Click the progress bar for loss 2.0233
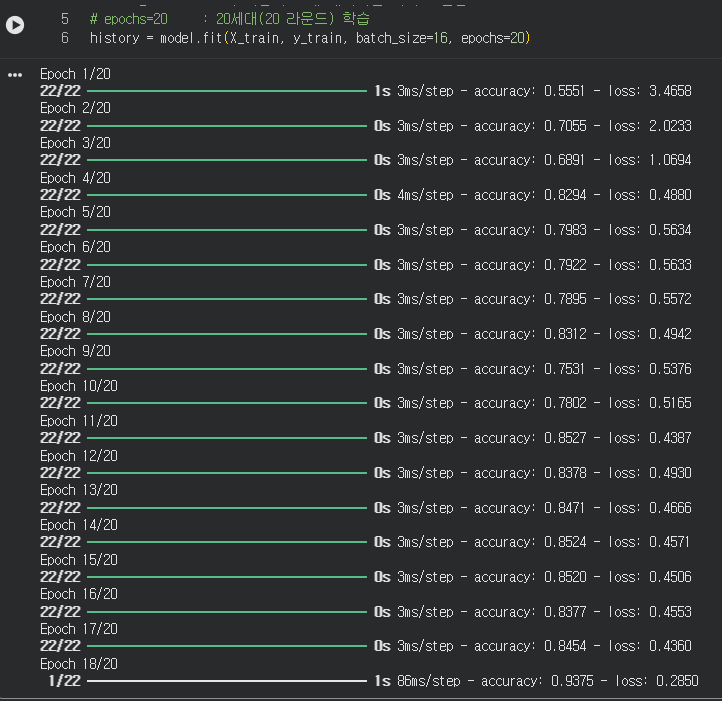Viewport: 722px width, 701px height. click(227, 126)
